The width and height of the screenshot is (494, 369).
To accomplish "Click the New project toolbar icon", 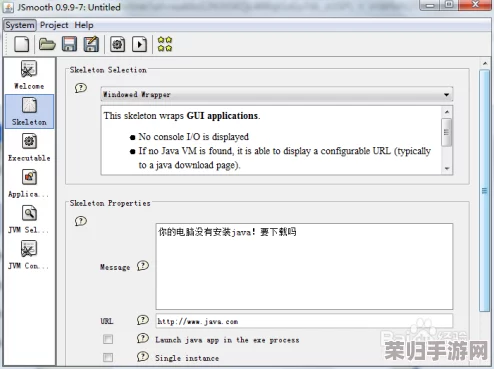I will (22, 44).
